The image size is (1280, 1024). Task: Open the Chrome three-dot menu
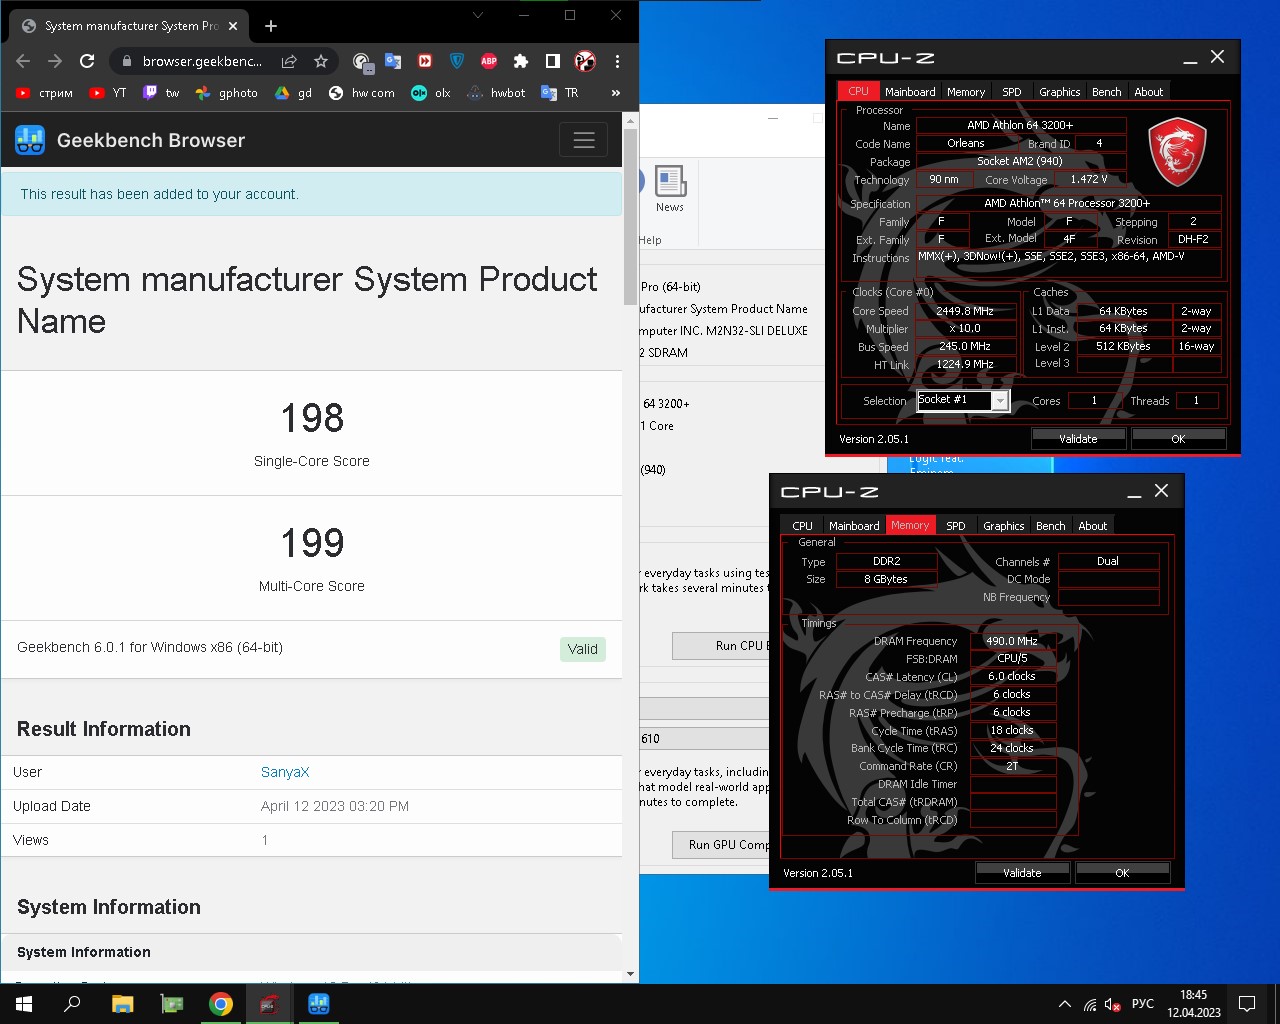pyautogui.click(x=617, y=61)
